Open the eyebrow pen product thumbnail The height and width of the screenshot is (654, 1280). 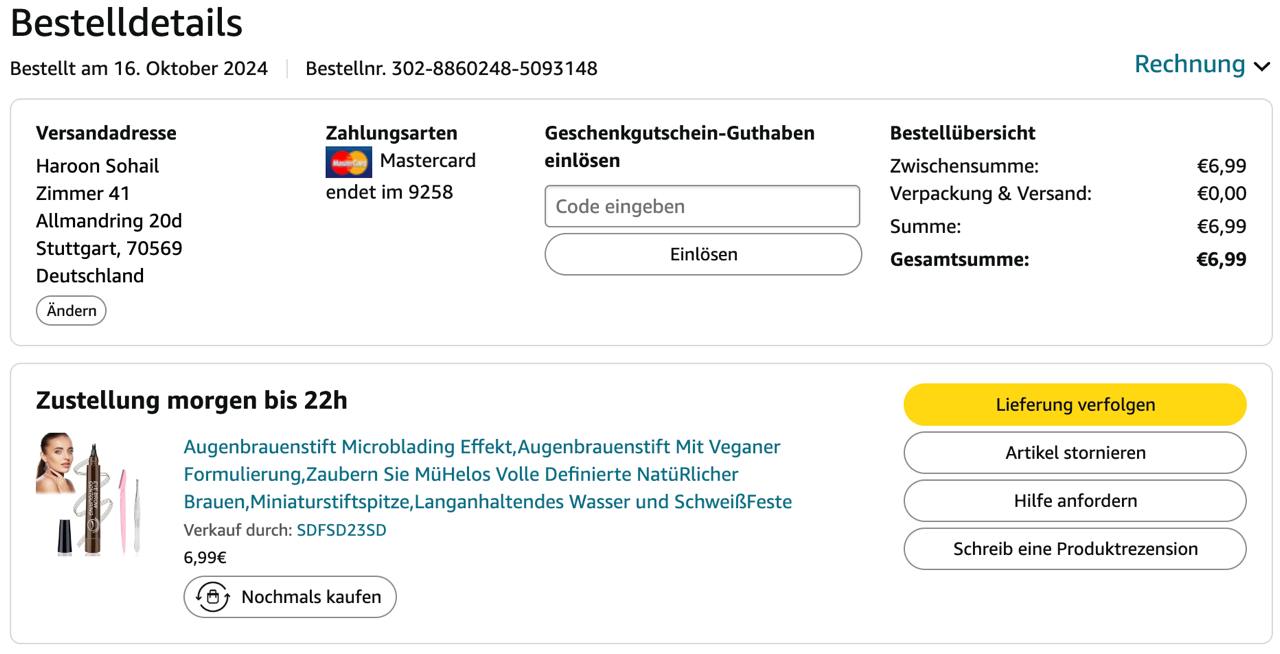click(x=90, y=493)
